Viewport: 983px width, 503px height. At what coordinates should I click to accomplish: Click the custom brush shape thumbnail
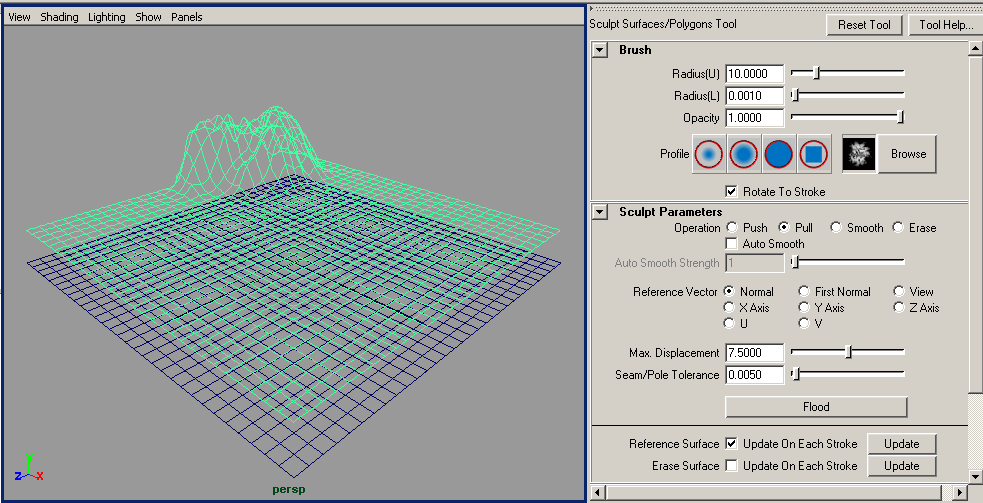point(858,154)
